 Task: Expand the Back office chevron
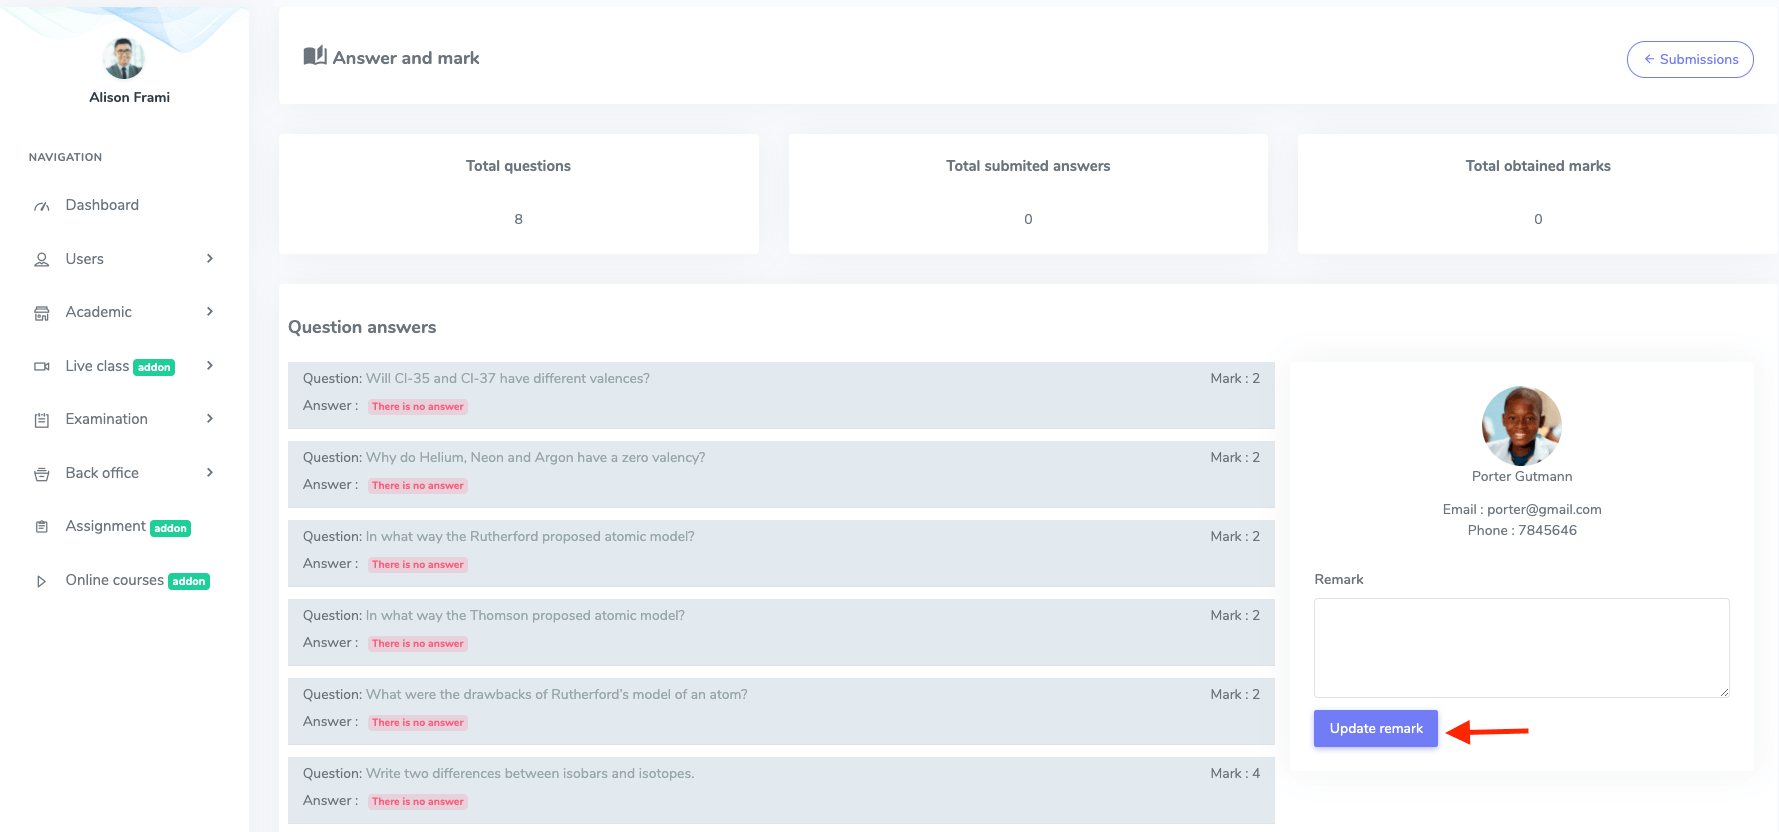(x=210, y=473)
